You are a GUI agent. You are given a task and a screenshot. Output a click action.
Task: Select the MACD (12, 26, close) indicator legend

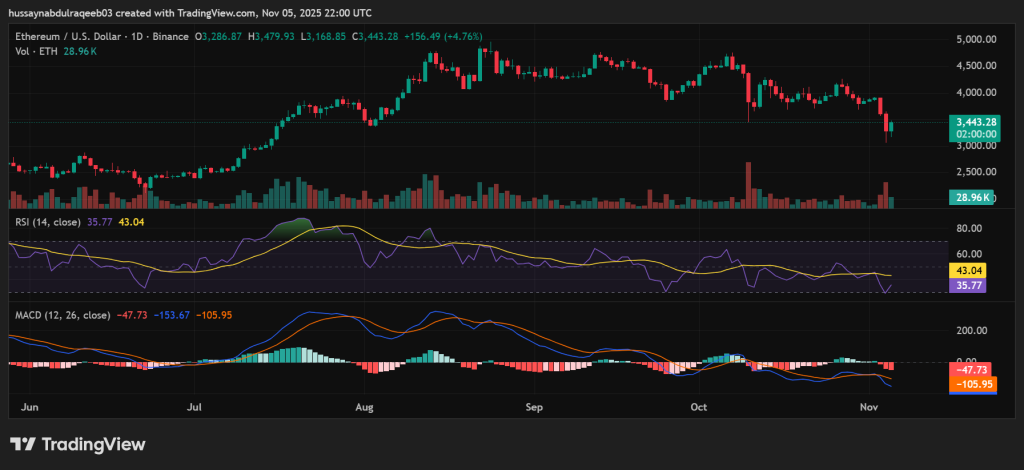pyautogui.click(x=62, y=315)
